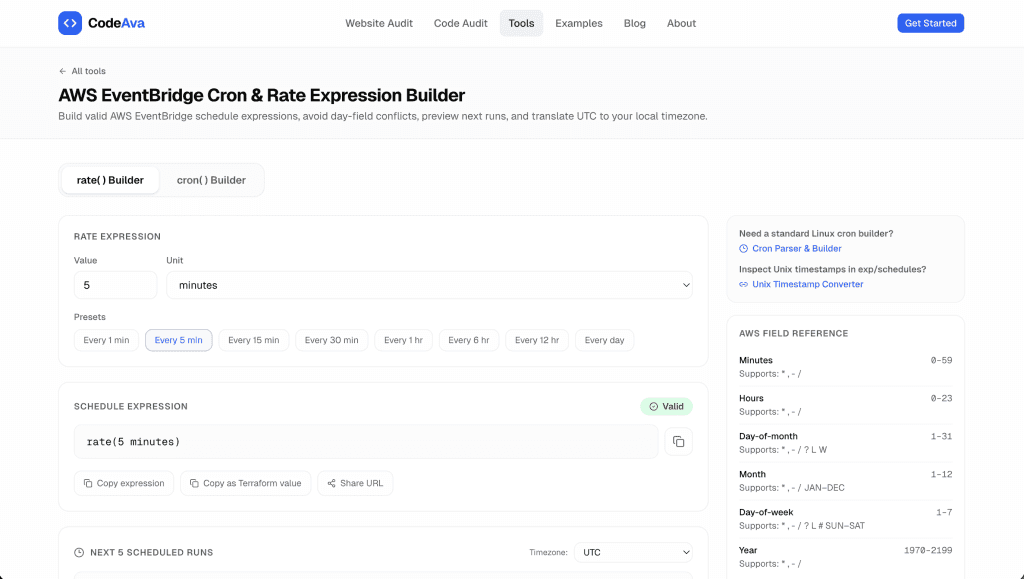Screen dimensions: 1024x579
Task: Open Code Audit in the navigation
Action: point(460,23)
